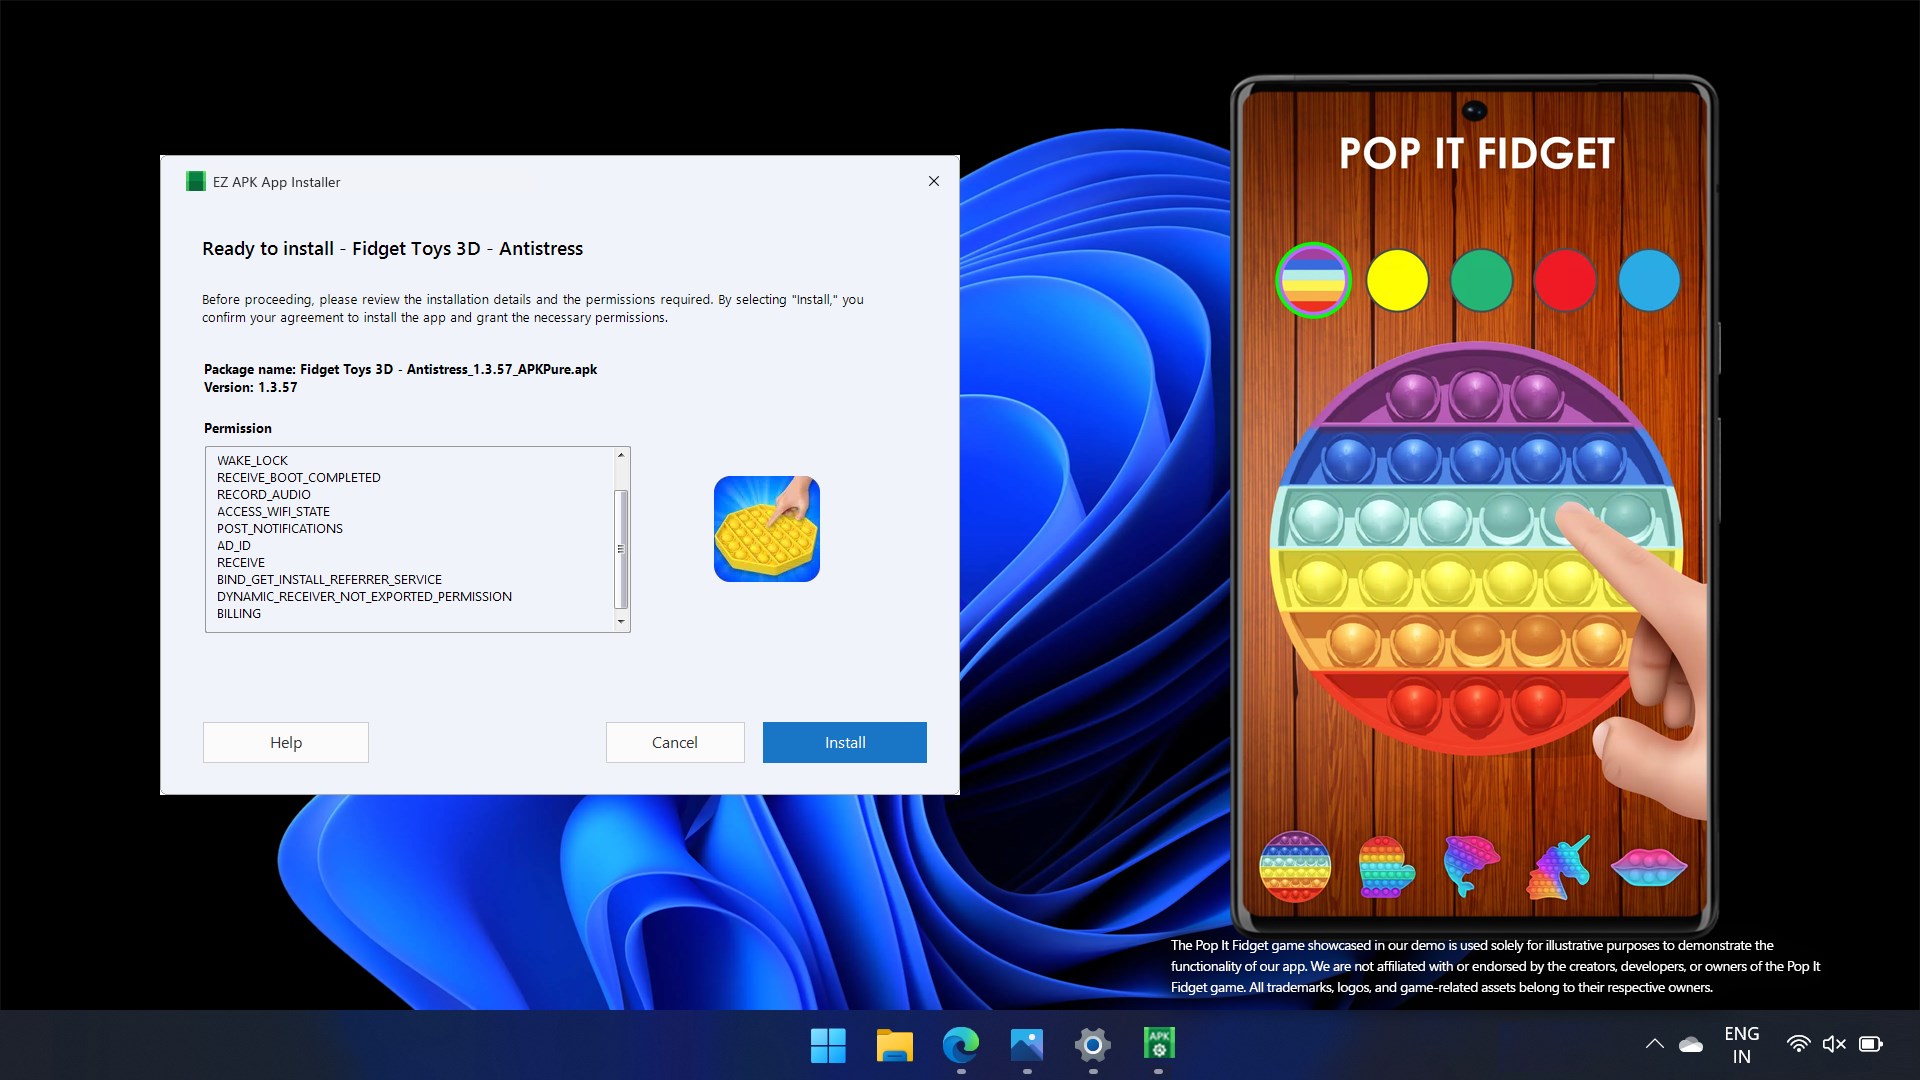The height and width of the screenshot is (1080, 1920).
Task: Expand hidden icons chevron in system tray
Action: [1655, 1043]
